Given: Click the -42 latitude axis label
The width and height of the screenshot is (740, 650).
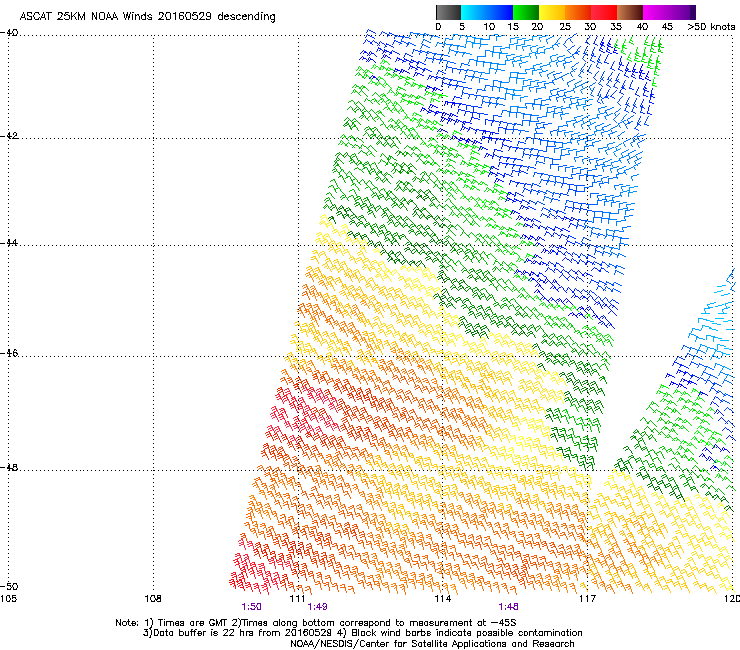Looking at the screenshot, I should coord(9,136).
